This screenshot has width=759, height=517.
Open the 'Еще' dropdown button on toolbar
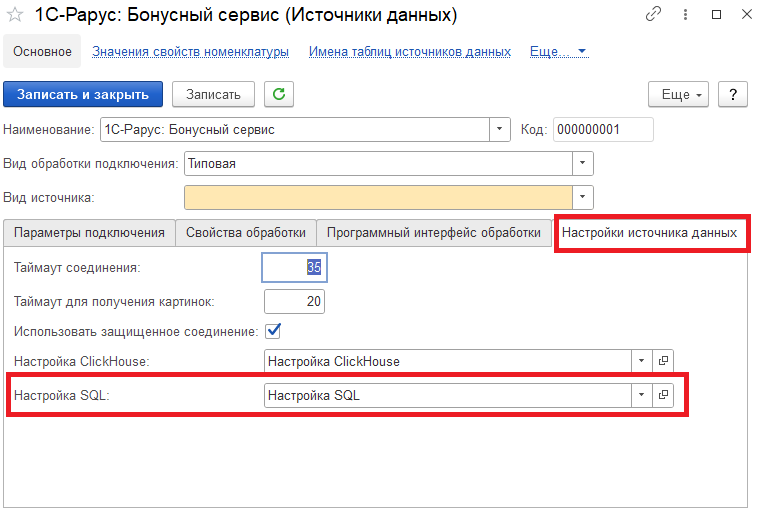click(x=678, y=94)
